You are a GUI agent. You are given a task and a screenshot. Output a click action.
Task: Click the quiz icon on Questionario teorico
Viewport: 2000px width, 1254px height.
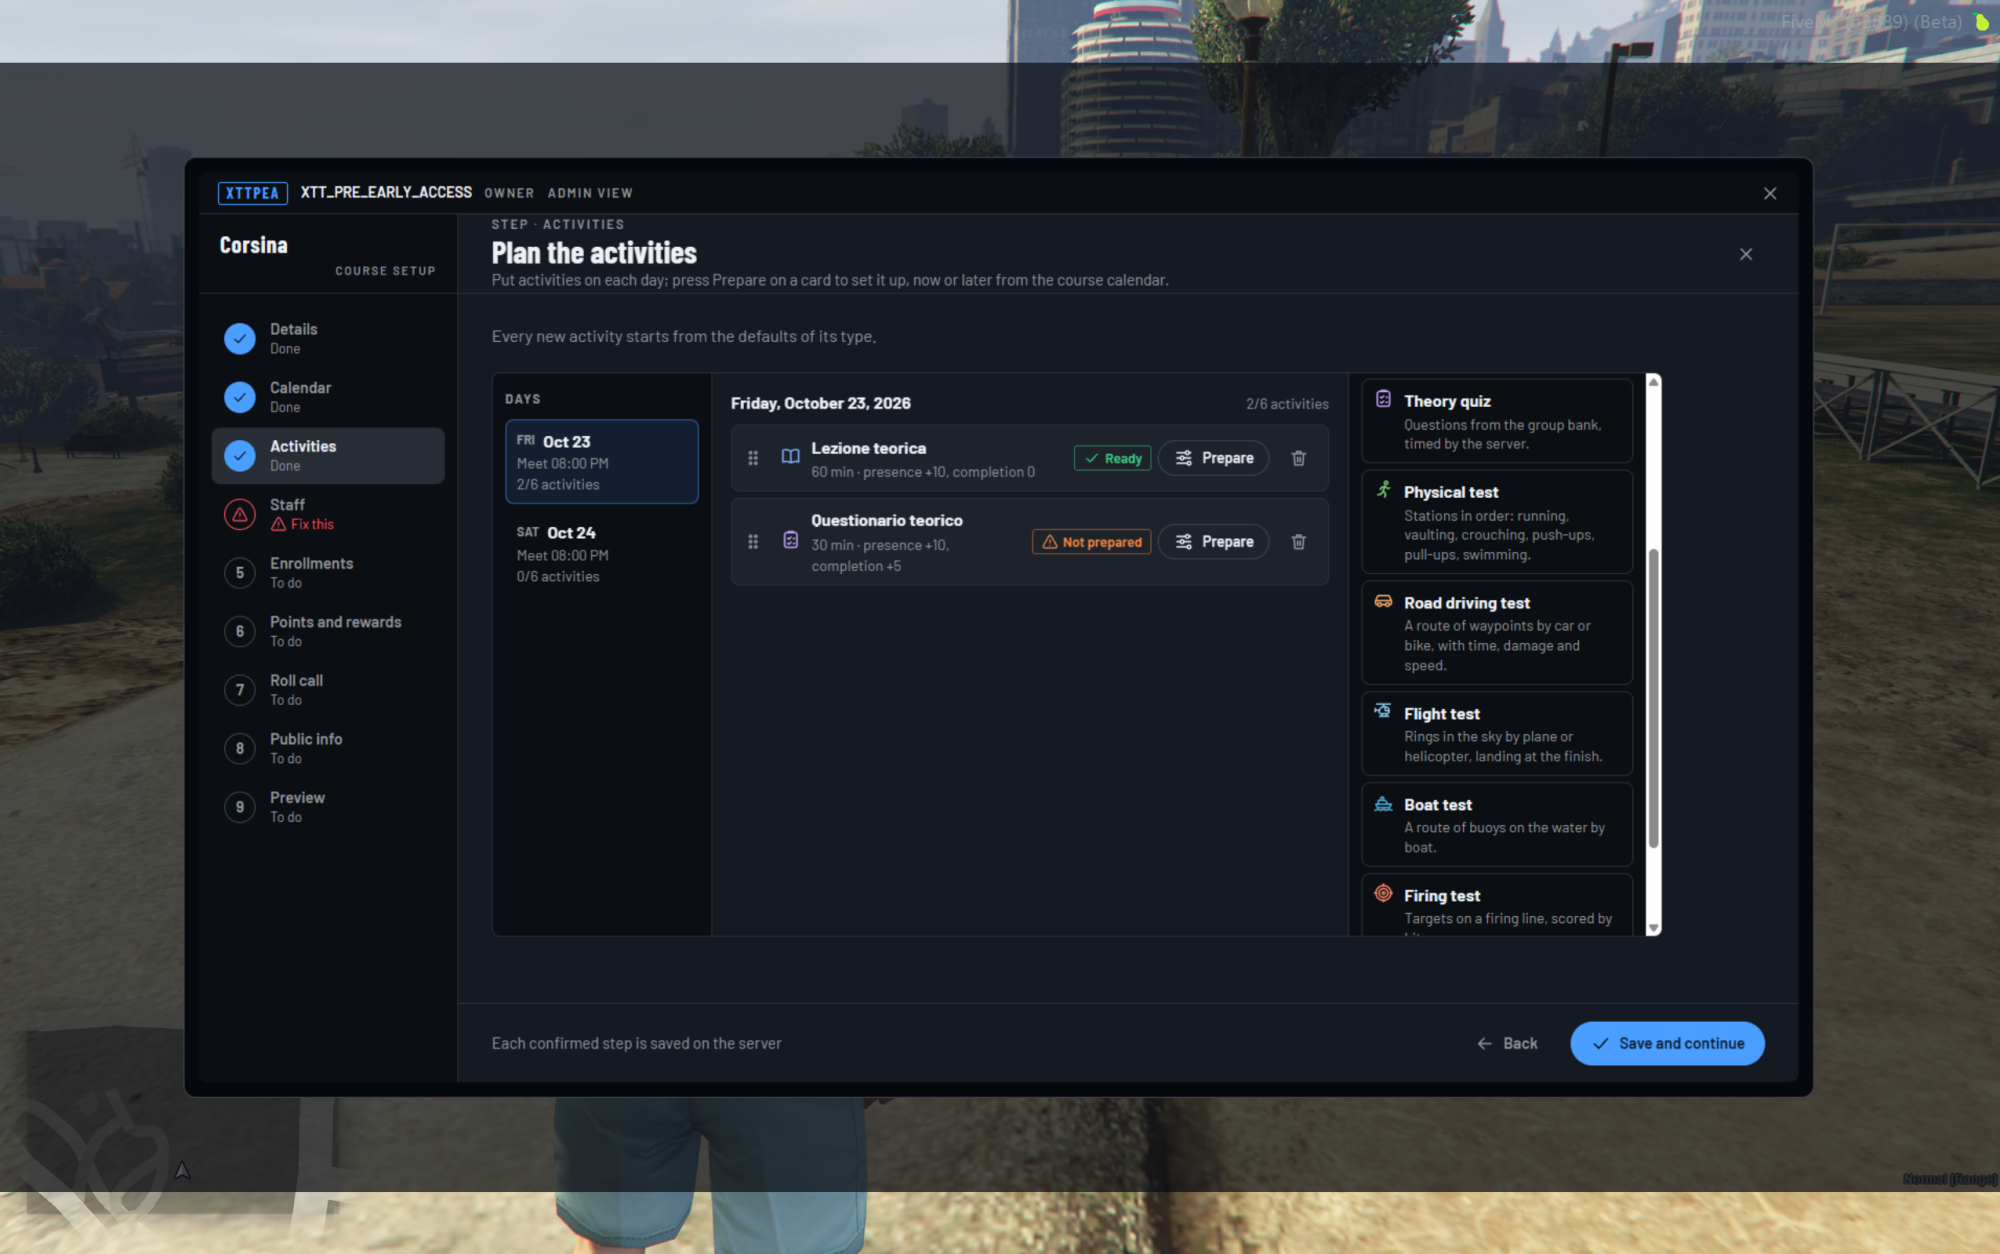pyautogui.click(x=790, y=540)
